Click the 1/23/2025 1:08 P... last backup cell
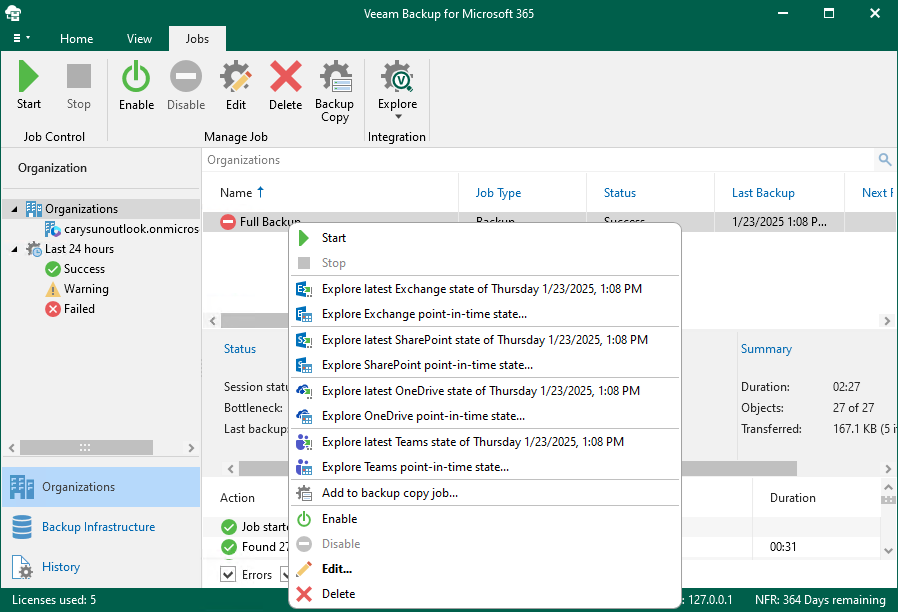This screenshot has height=612, width=898. point(779,222)
